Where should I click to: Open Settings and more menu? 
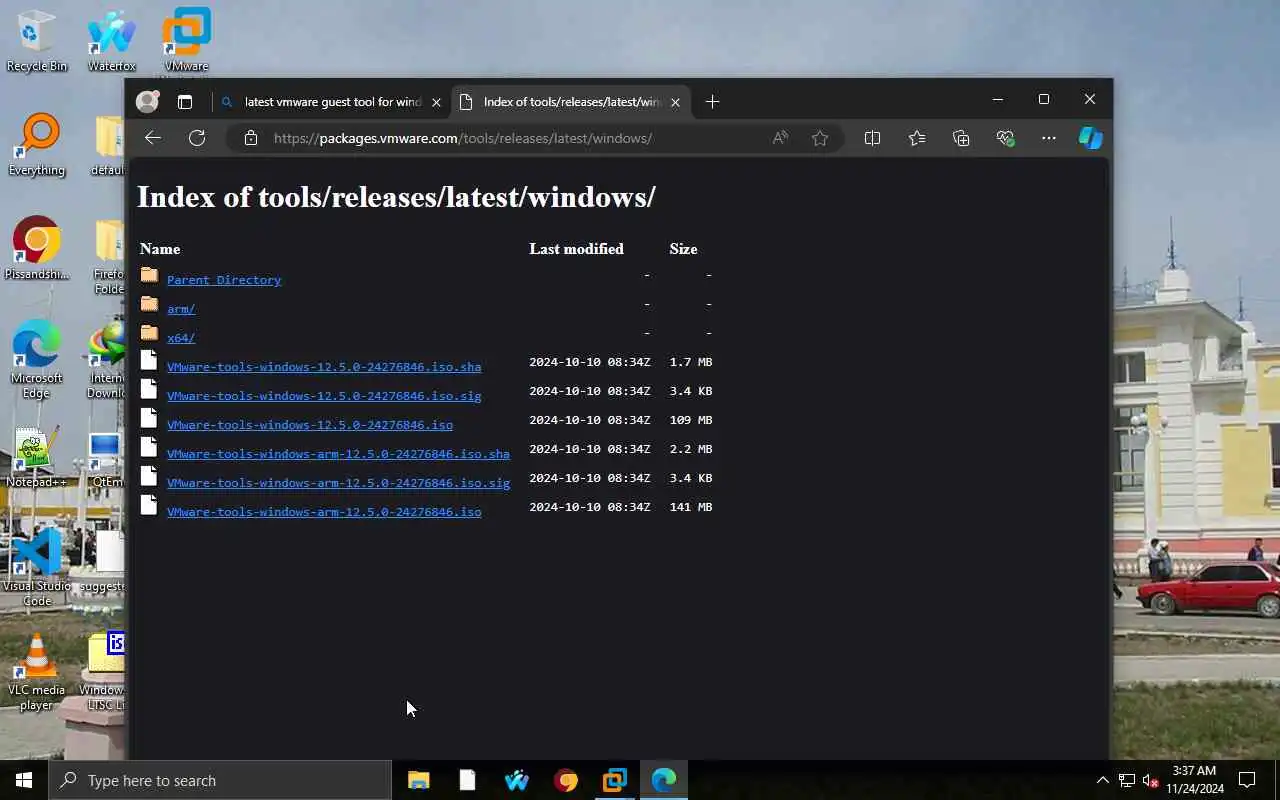click(1048, 138)
